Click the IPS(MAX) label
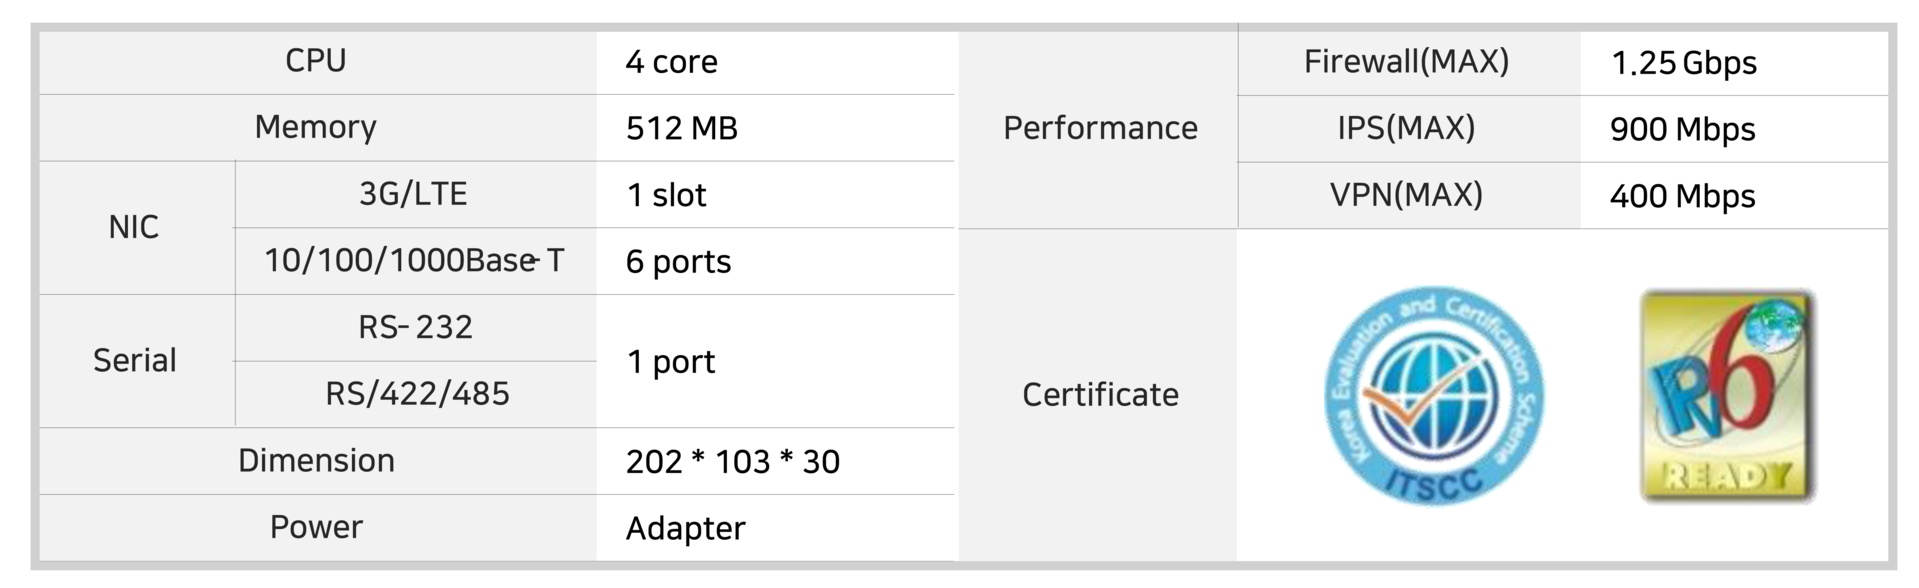This screenshot has height=588, width=1919. [1407, 128]
